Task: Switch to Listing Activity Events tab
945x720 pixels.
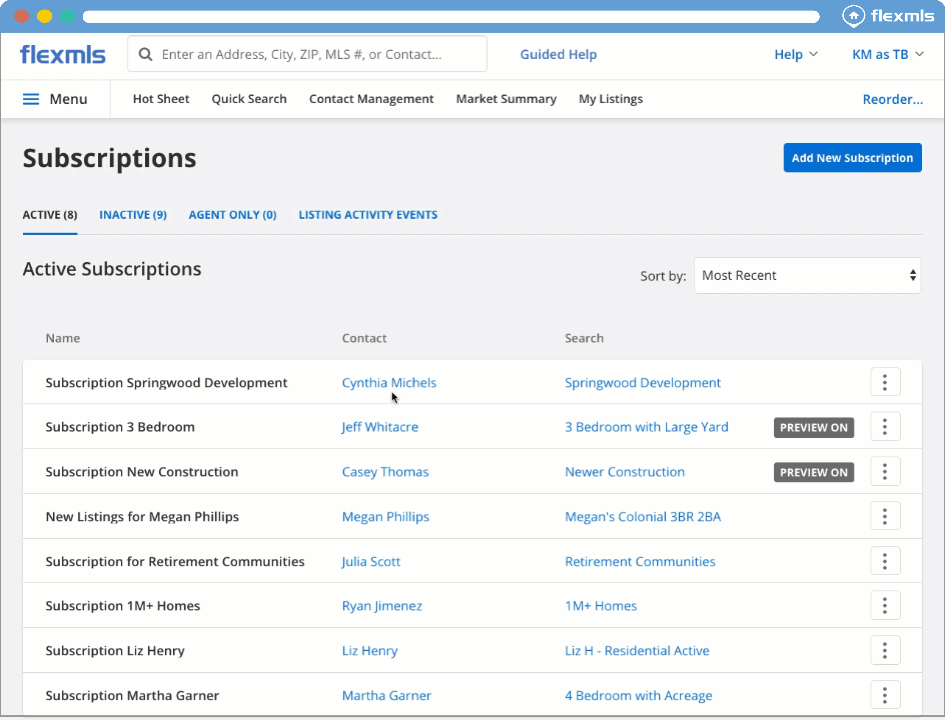Action: point(367,215)
